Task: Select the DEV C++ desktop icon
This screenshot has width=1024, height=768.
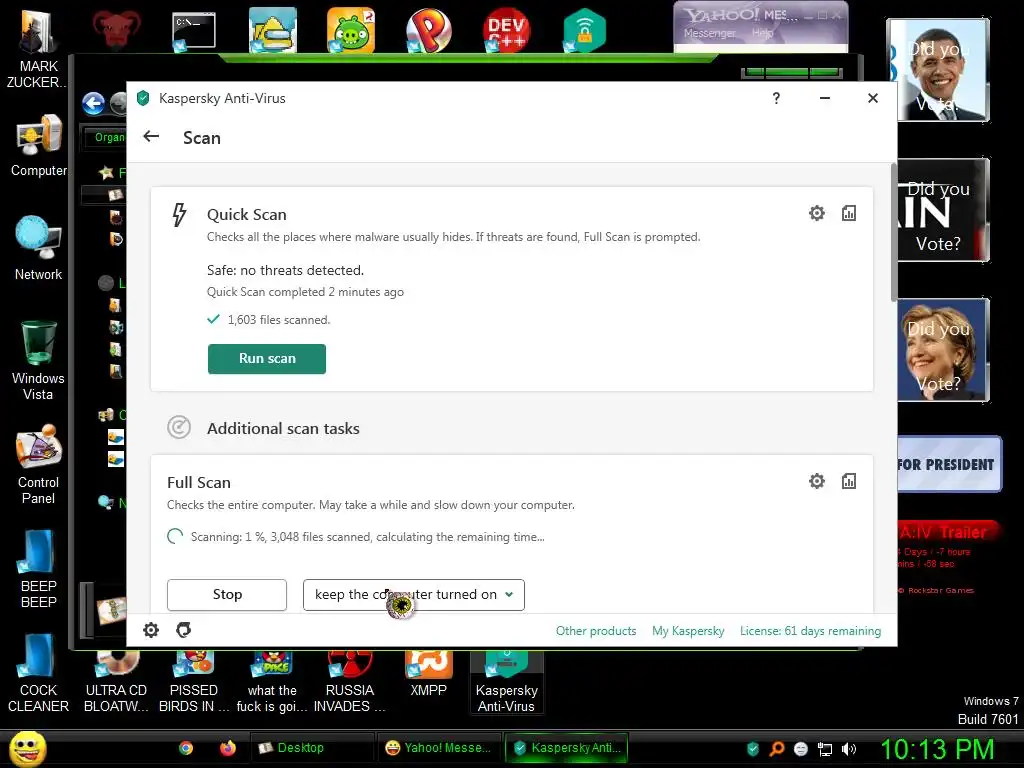Action: 506,30
